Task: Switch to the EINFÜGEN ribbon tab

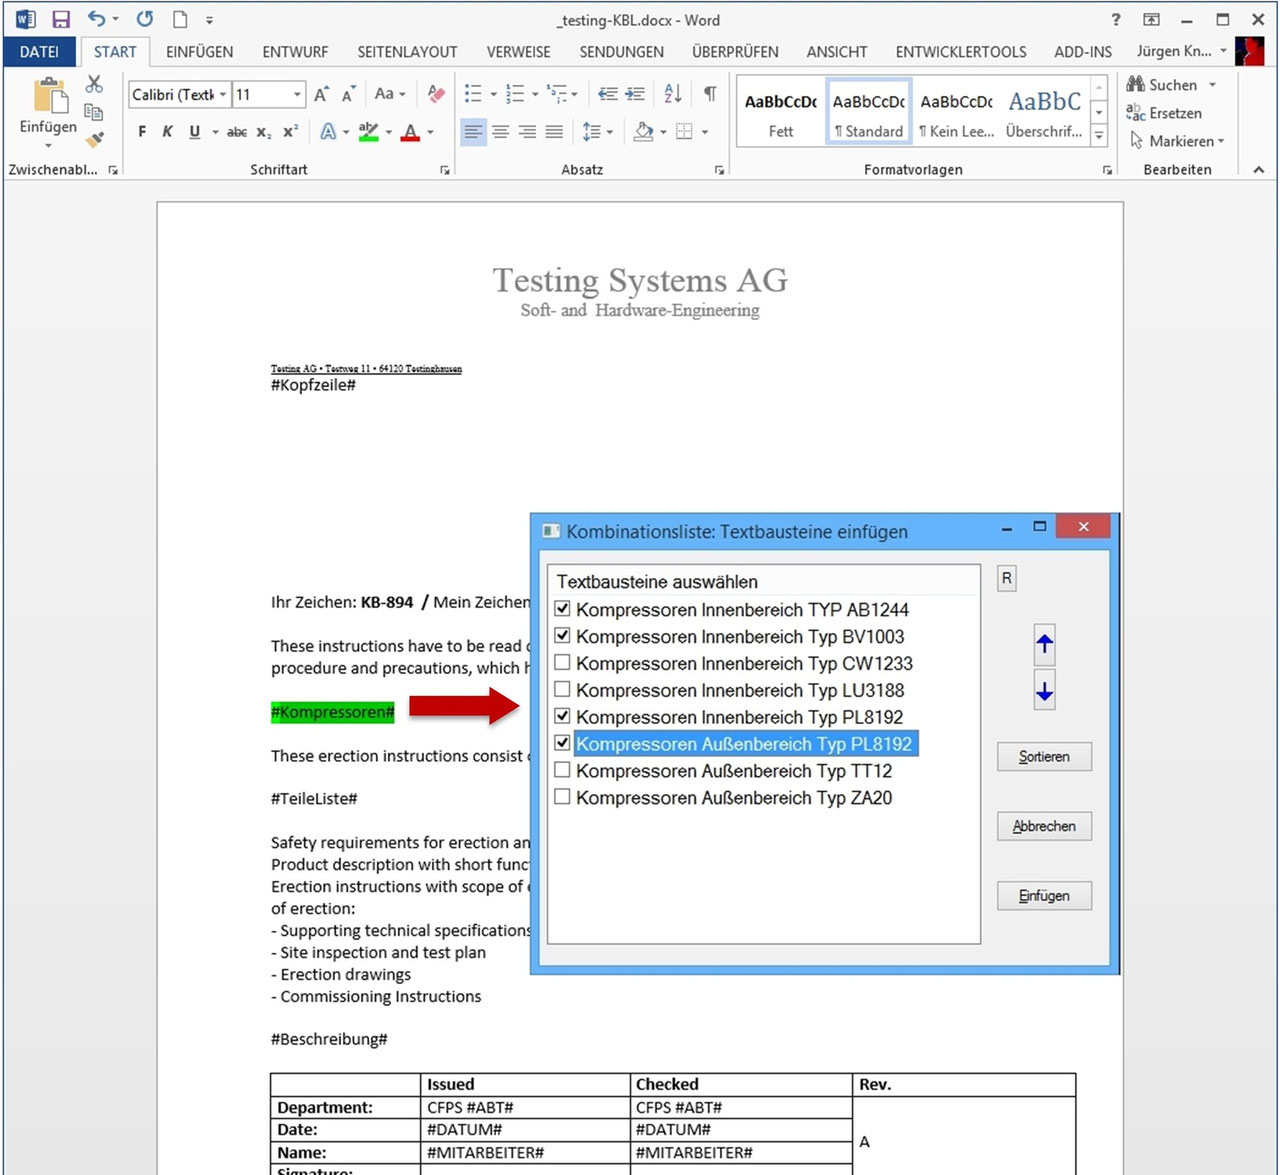Action: [x=199, y=51]
